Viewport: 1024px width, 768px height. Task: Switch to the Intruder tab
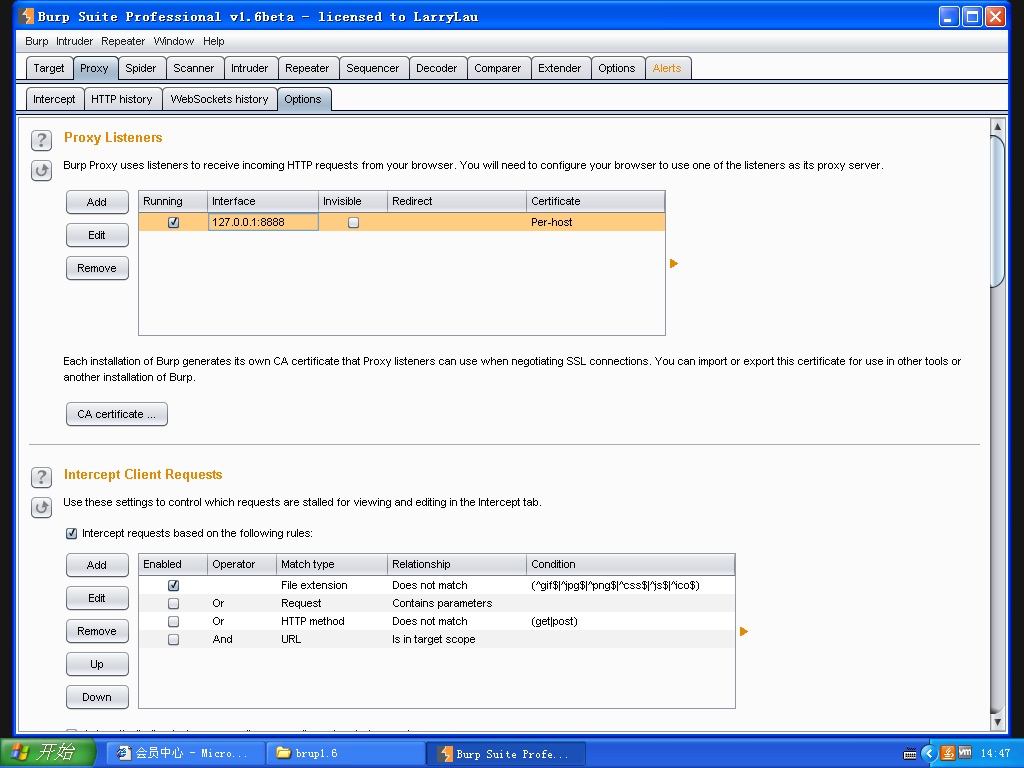pos(249,68)
